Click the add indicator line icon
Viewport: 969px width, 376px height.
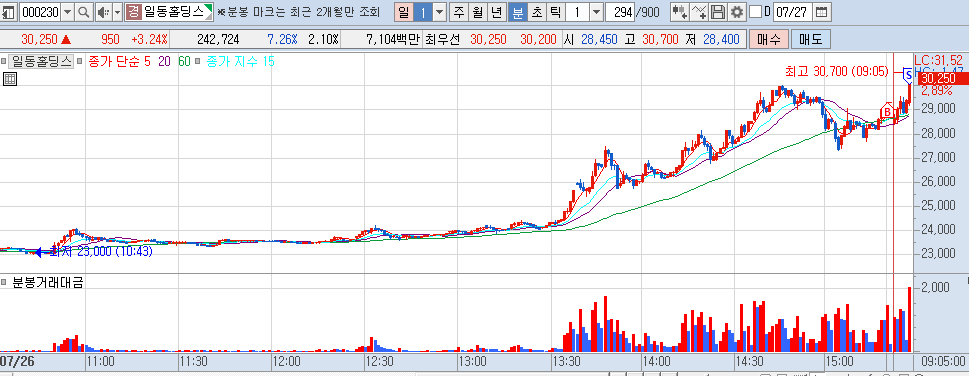point(699,12)
